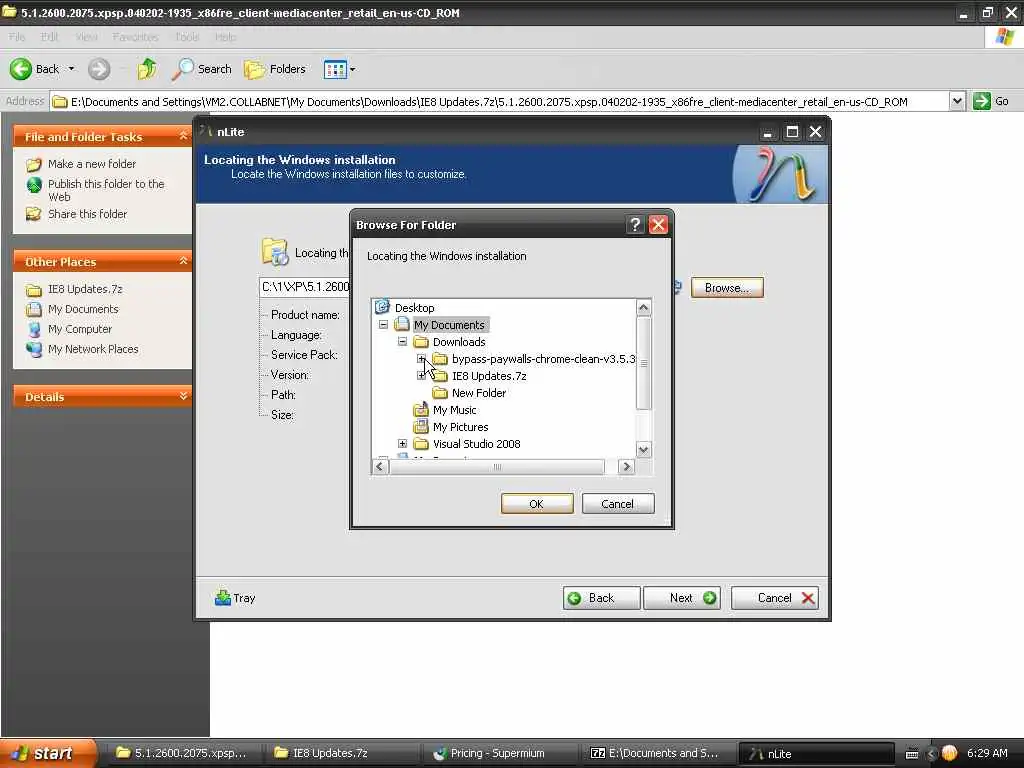Viewport: 1024px width, 768px height.
Task: Close the Browse For Folder dialog
Action: [658, 225]
